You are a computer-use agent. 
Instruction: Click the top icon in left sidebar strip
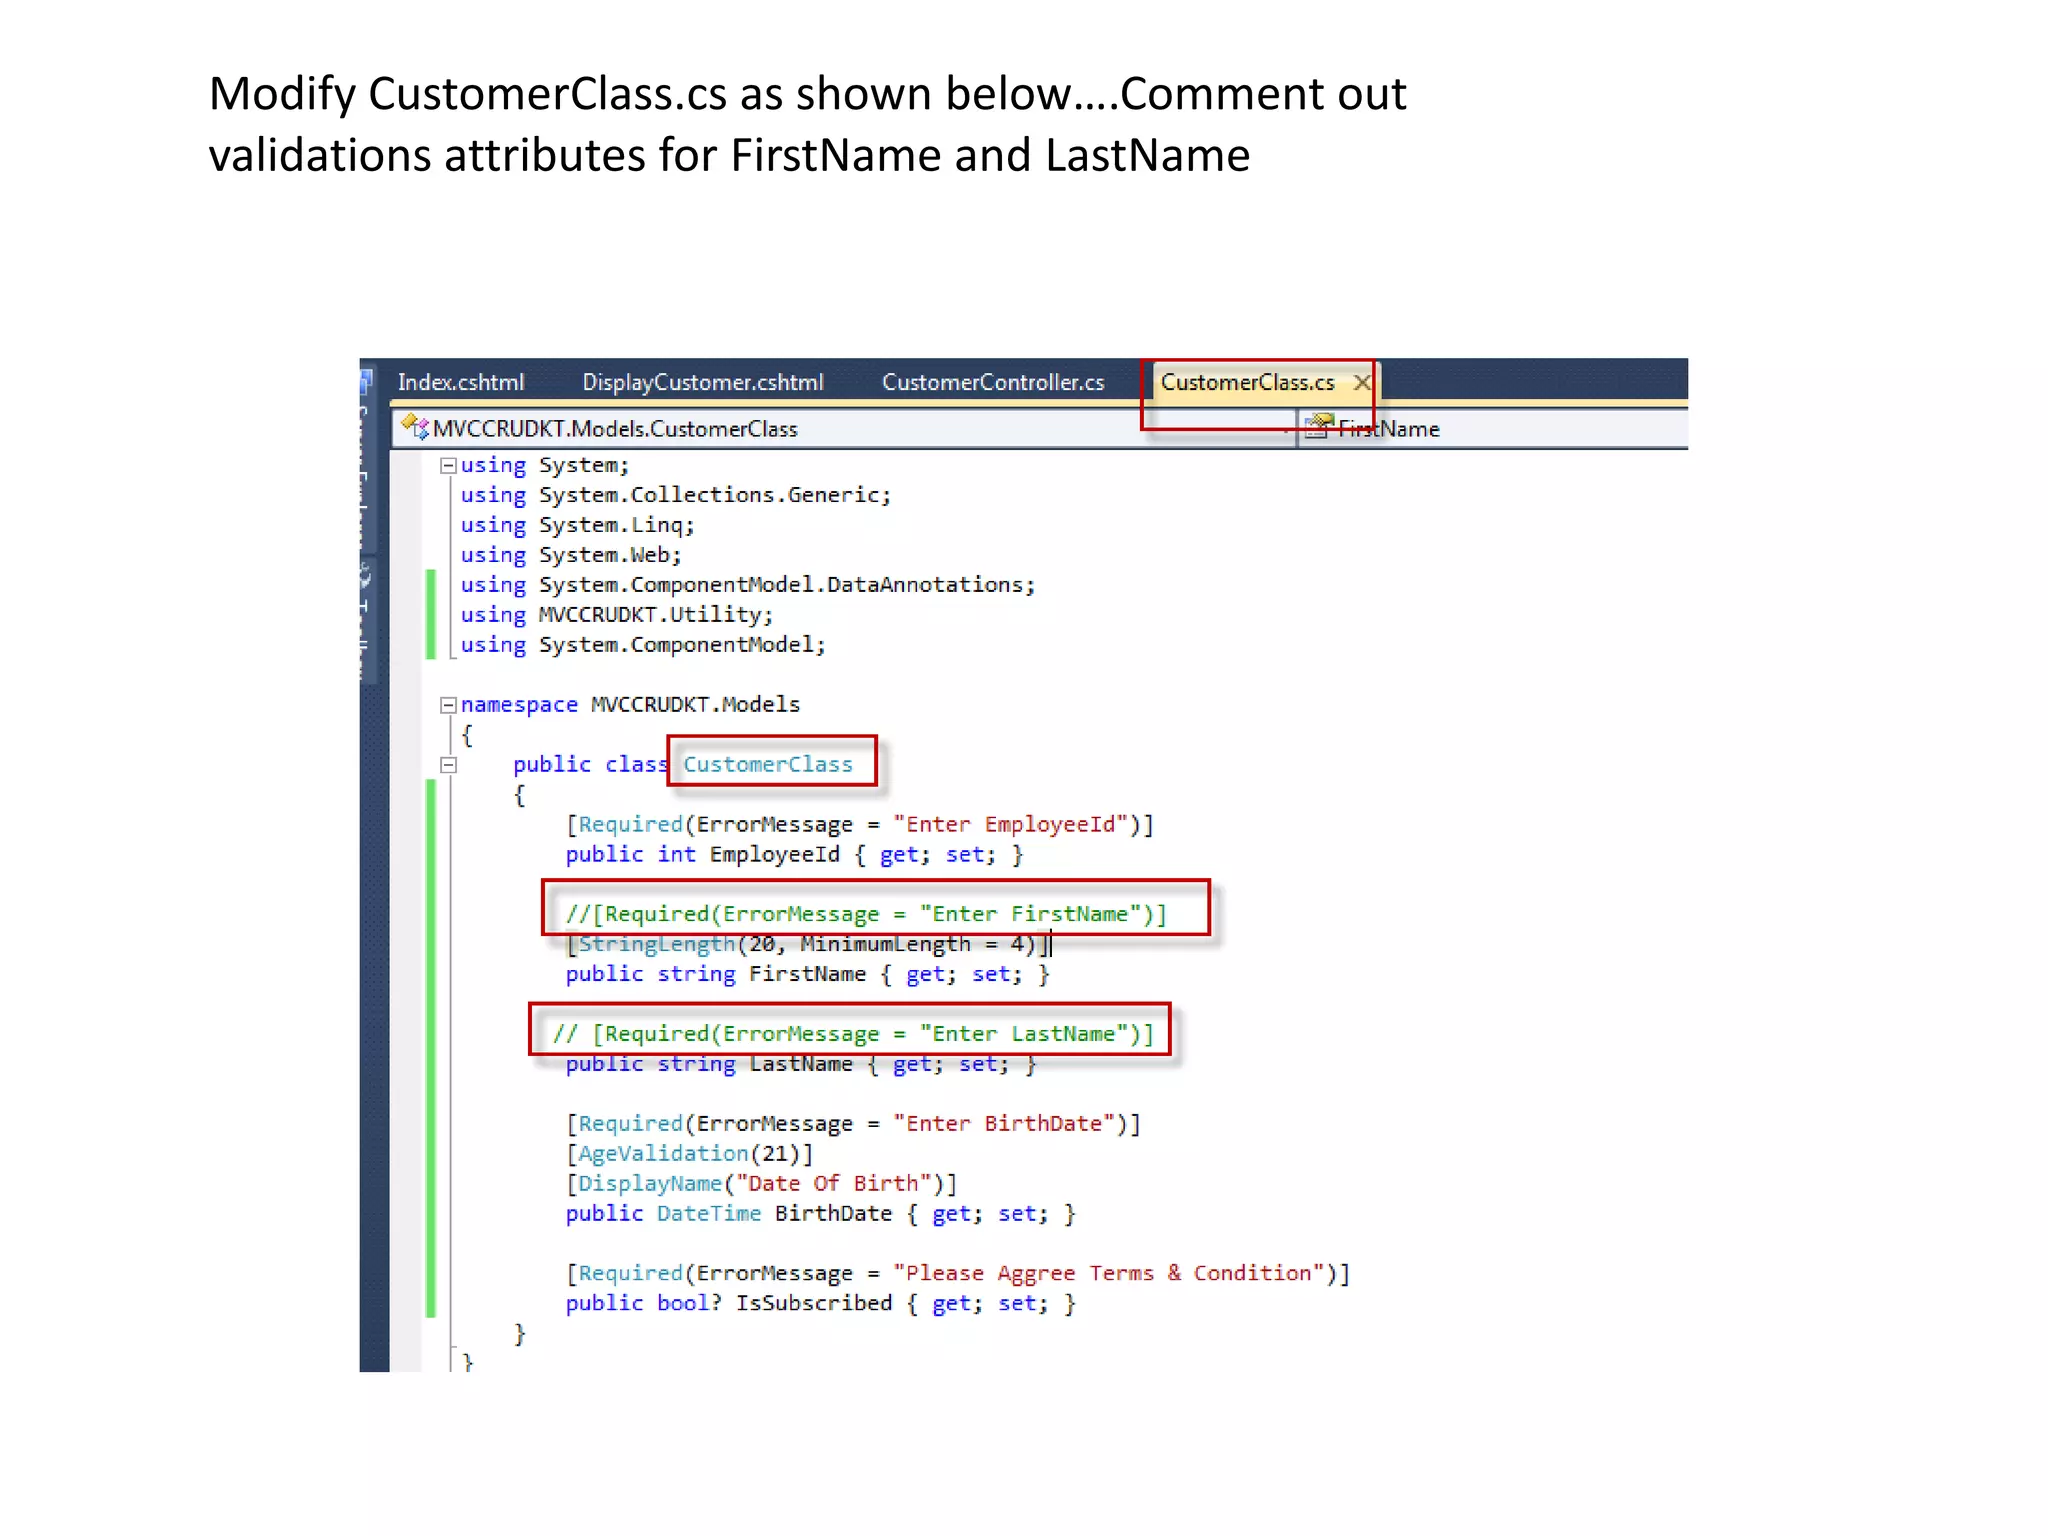click(x=366, y=381)
